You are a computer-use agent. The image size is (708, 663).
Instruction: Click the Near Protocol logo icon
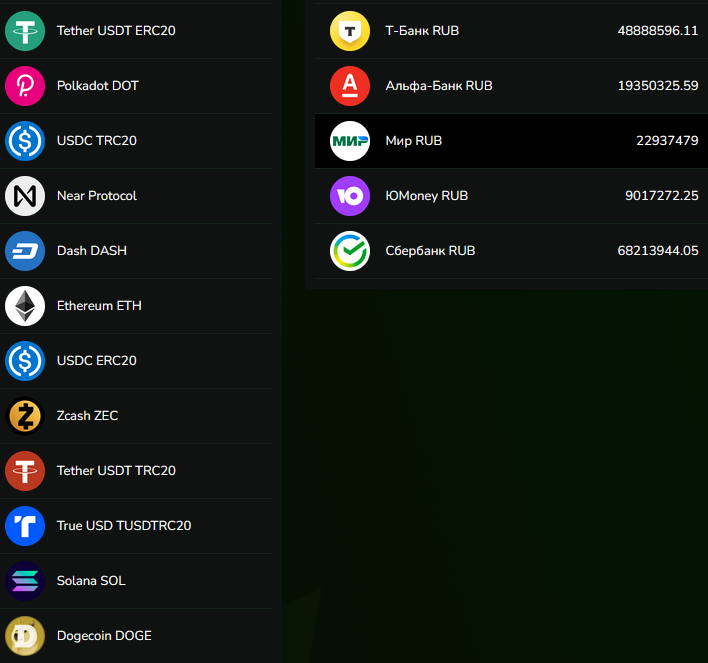(x=25, y=196)
